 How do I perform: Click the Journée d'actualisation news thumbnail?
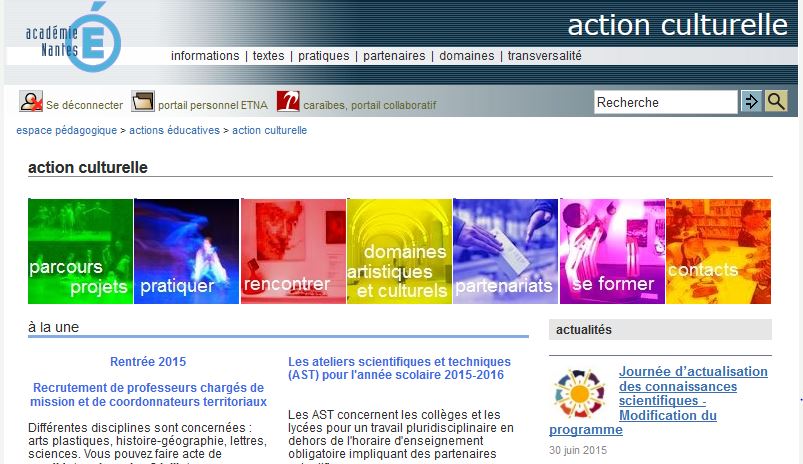(x=580, y=393)
